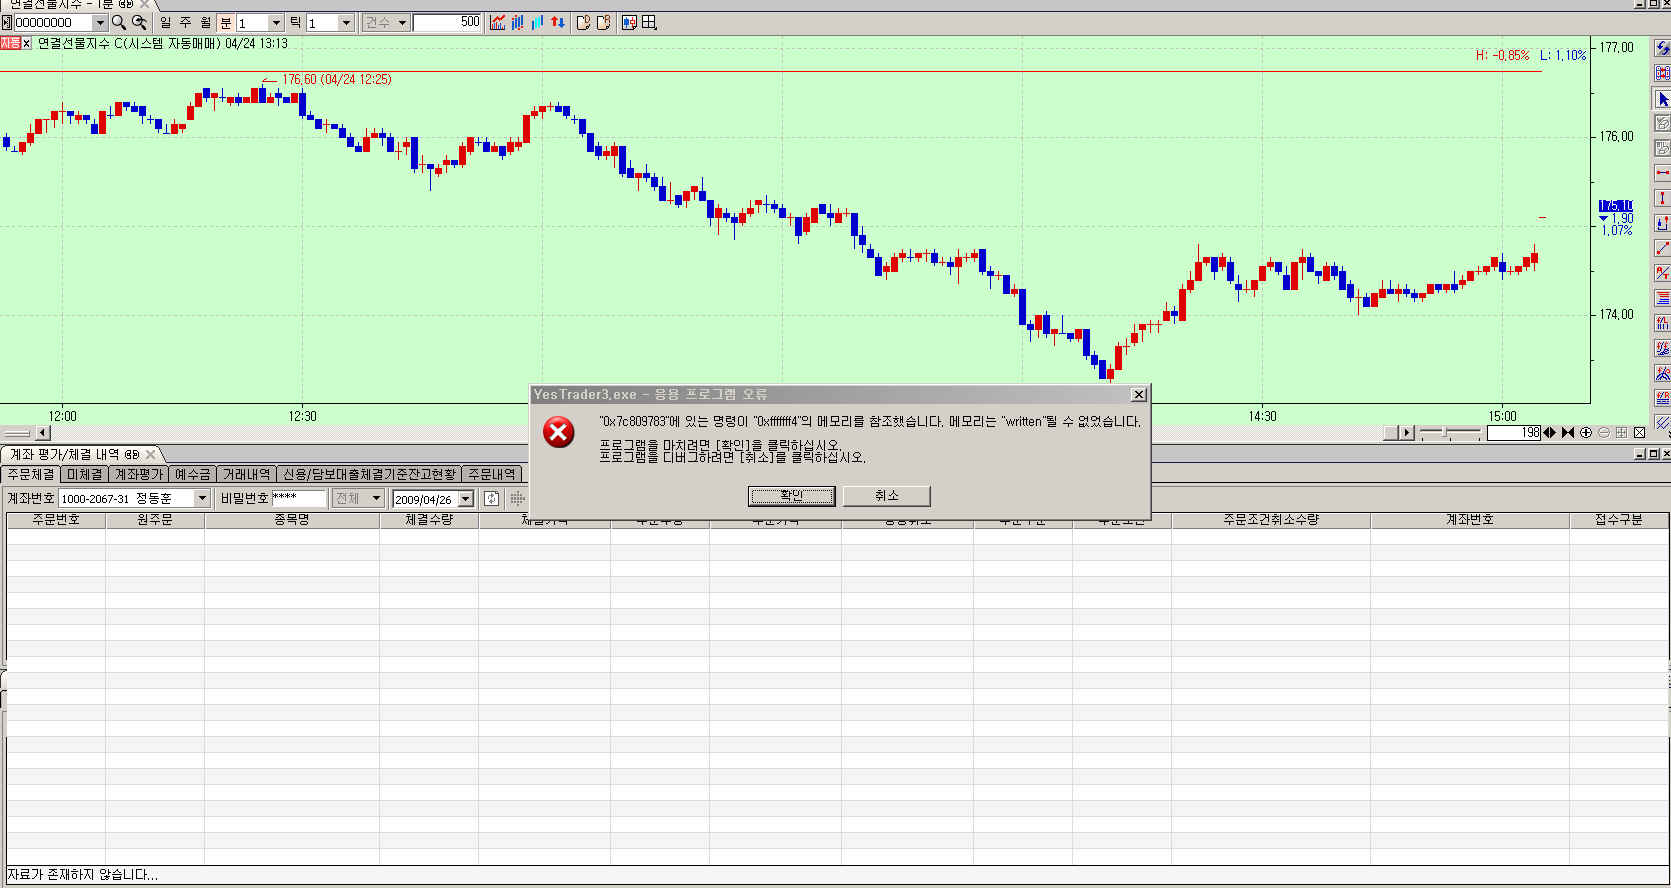1671x888 pixels.
Task: Click the red-blue up/down arrows toolbar icon
Action: click(x=558, y=22)
